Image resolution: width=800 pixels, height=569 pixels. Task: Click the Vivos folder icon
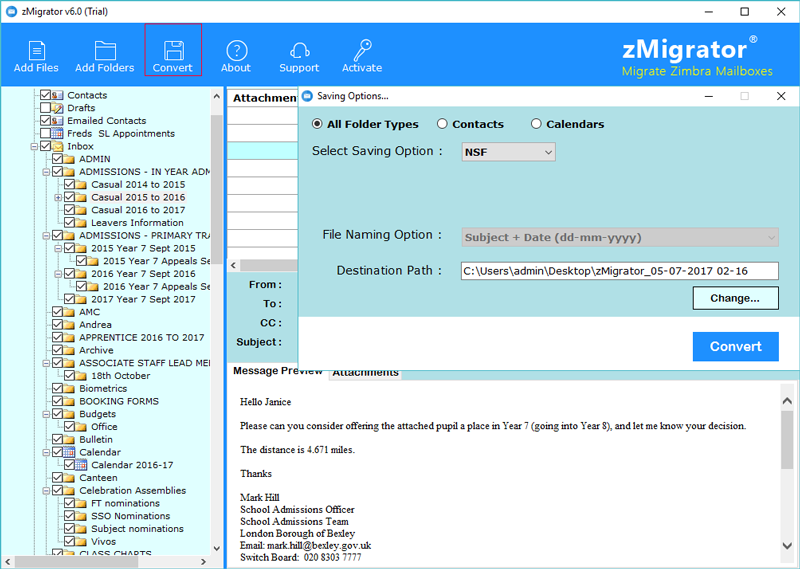[81, 541]
